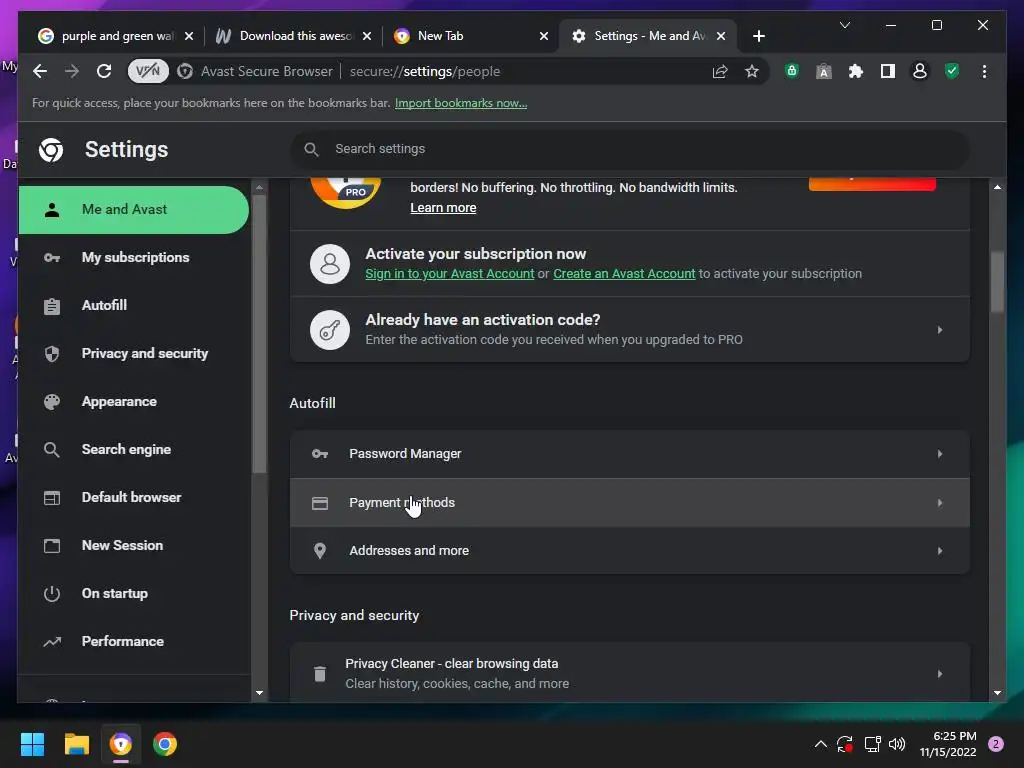Click Sign in to your Avast Account
This screenshot has height=768, width=1024.
pos(449,274)
